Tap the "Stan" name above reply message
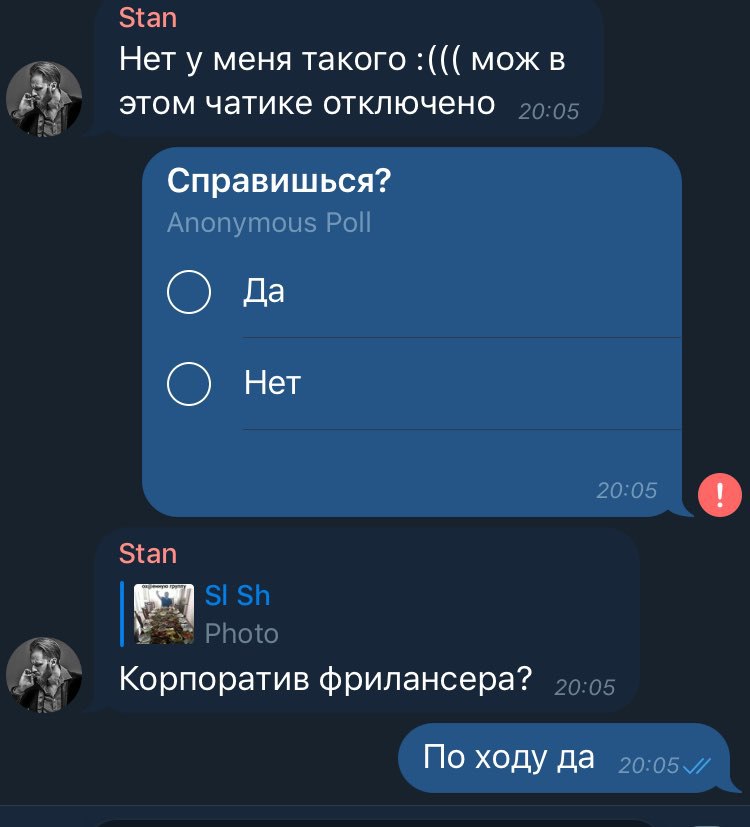The height and width of the screenshot is (827, 750). tap(148, 554)
